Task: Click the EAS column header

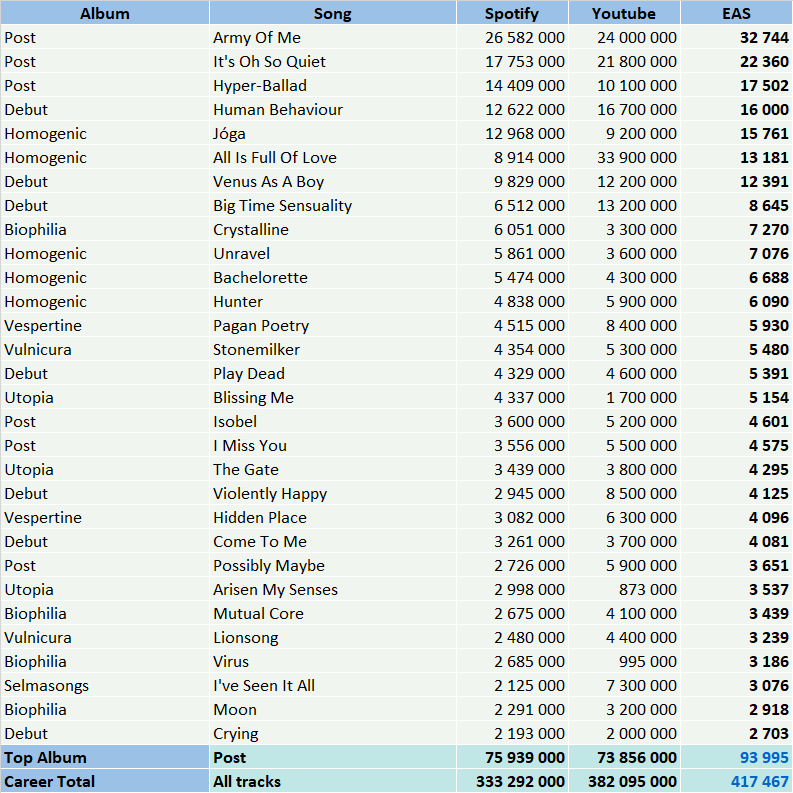Action: pyautogui.click(x=736, y=13)
